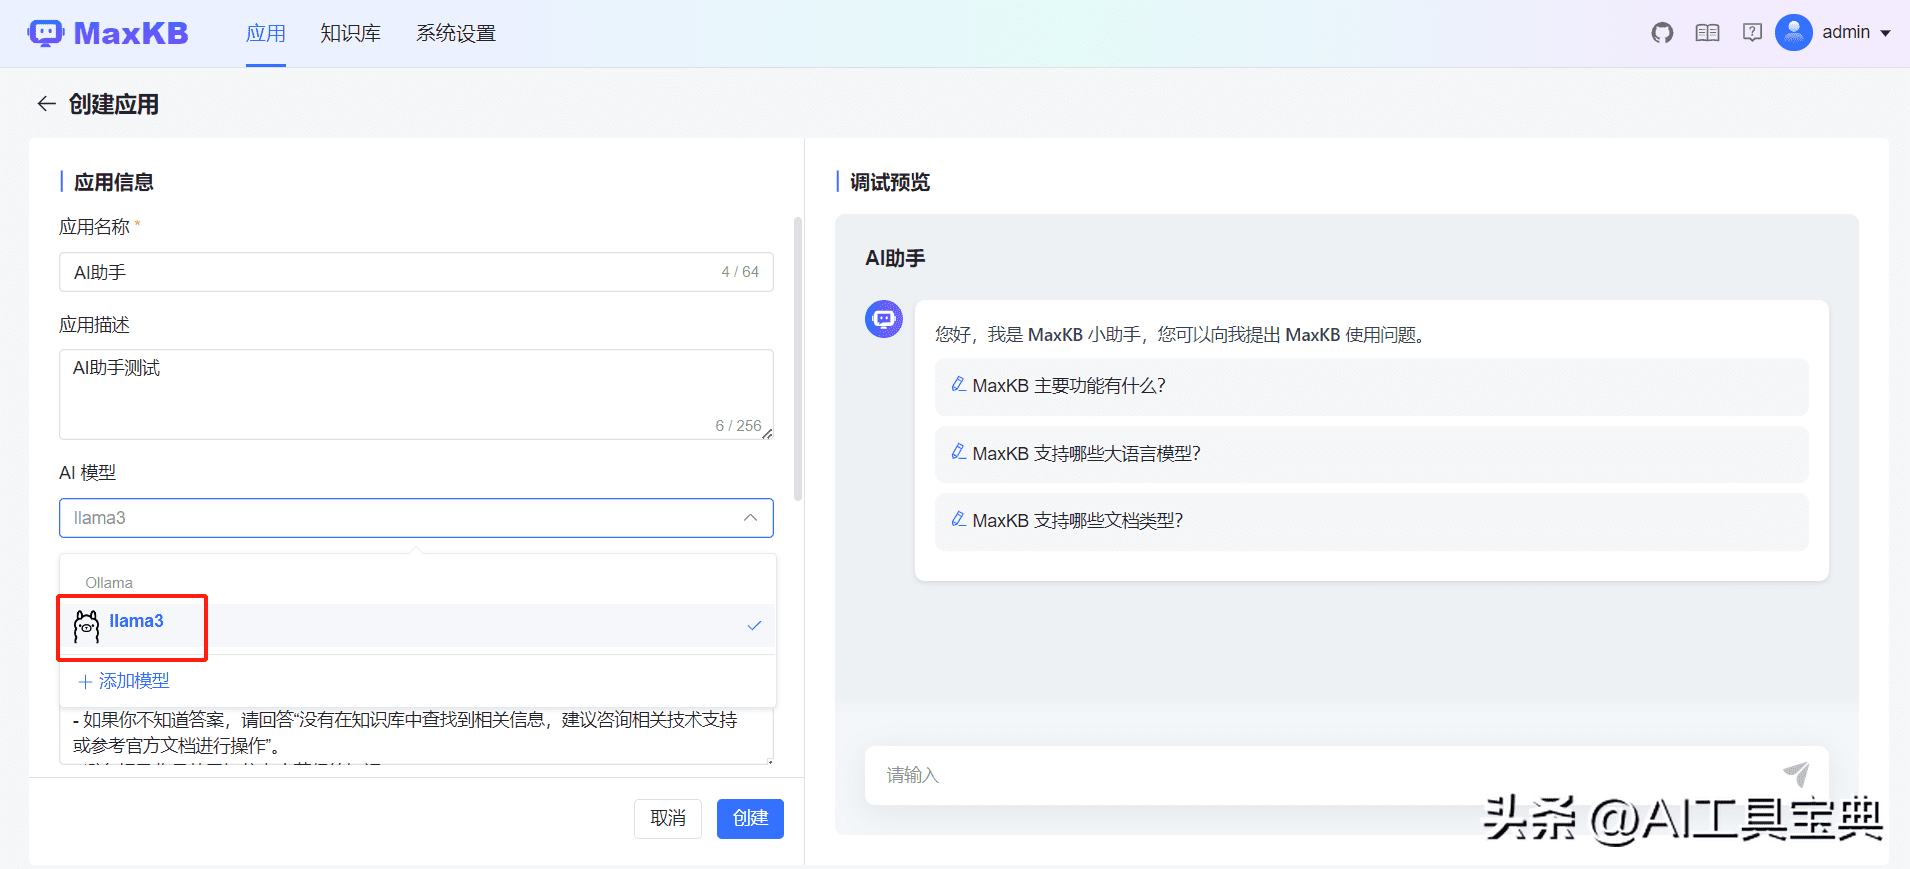Screen dimensions: 1910x869
Task: Open the documentation book icon
Action: [1707, 33]
